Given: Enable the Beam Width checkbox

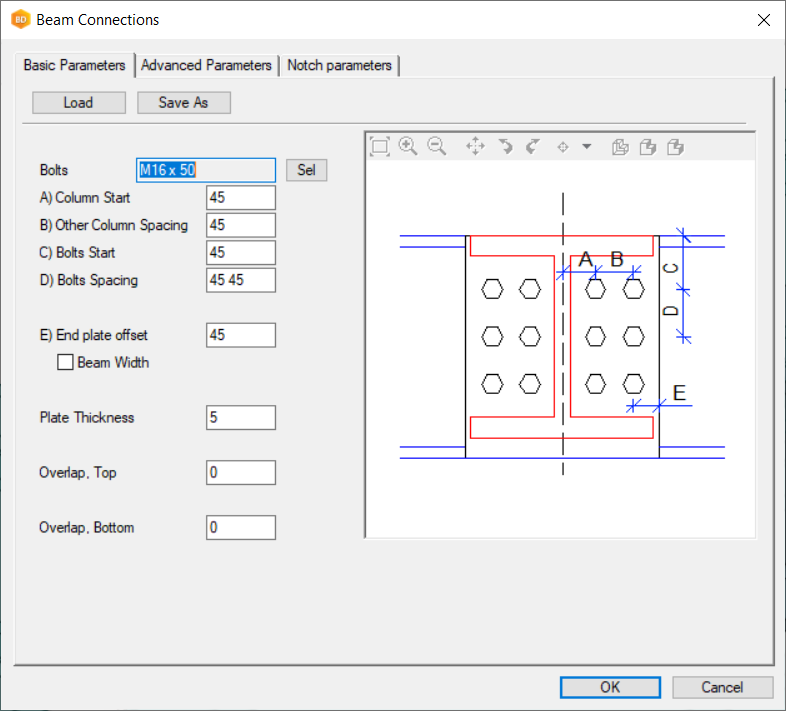Looking at the screenshot, I should pyautogui.click(x=67, y=363).
